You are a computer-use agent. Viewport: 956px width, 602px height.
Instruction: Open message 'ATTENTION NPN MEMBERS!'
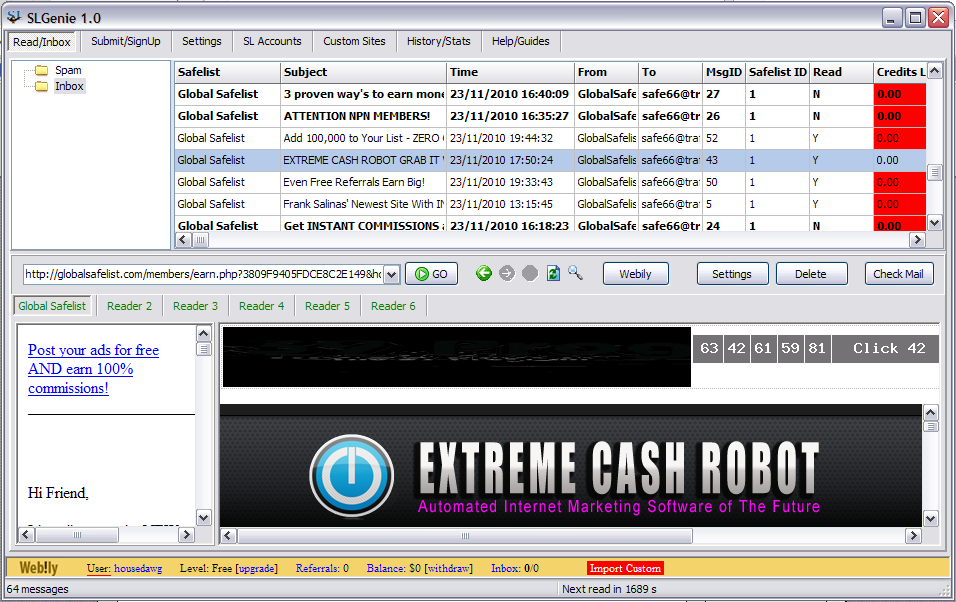550,116
